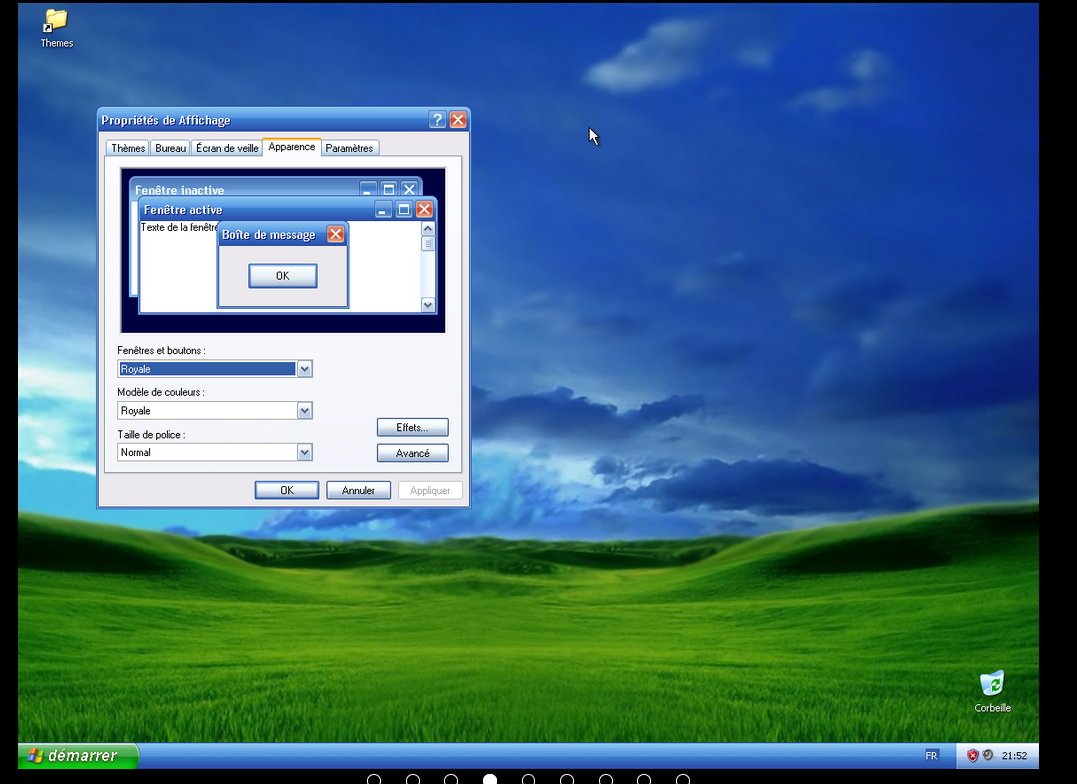This screenshot has width=1077, height=784.
Task: Click the Effets... button
Action: click(x=412, y=427)
